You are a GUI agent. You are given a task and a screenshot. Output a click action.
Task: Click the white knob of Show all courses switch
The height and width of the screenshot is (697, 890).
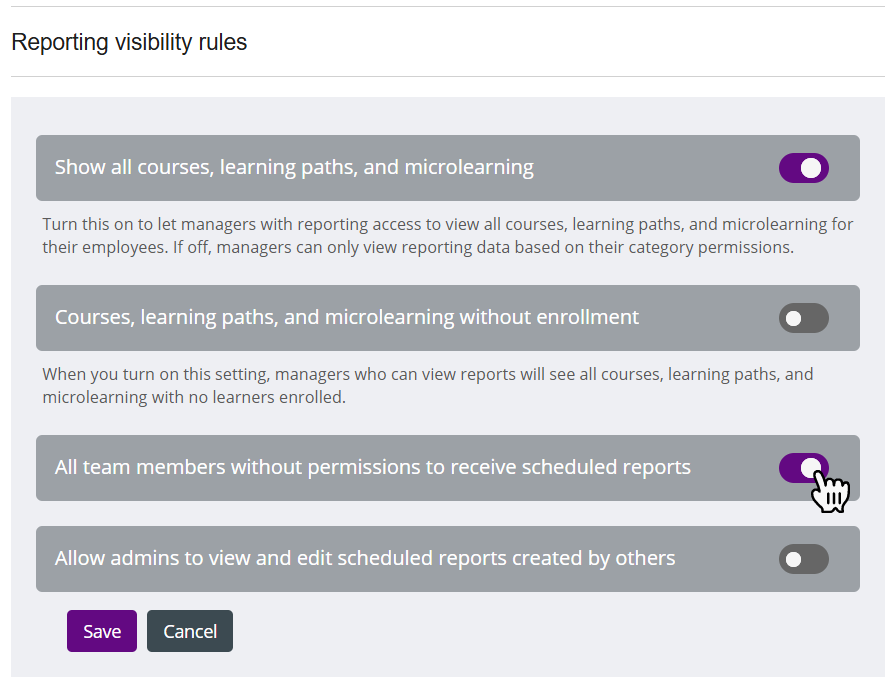pyautogui.click(x=811, y=168)
